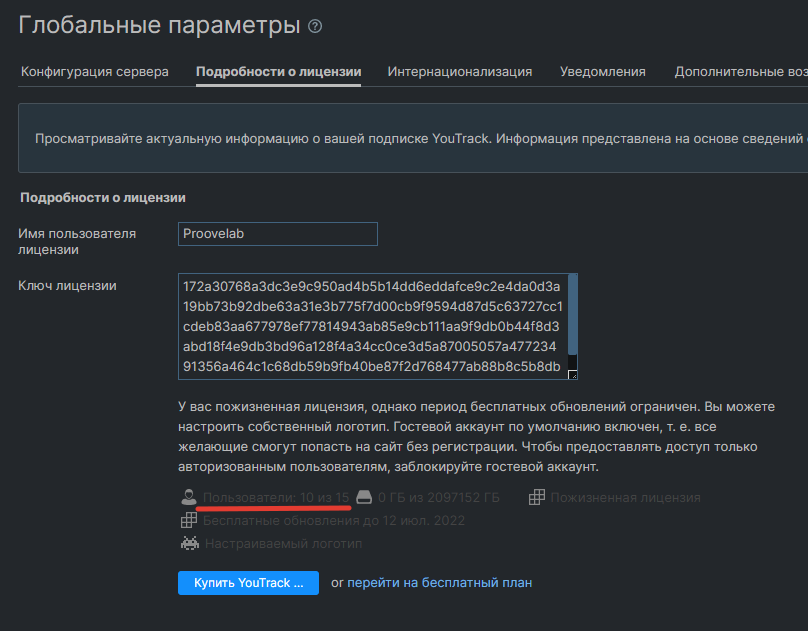Viewport: 808px width, 631px height.
Task: Click the help icon beside Глобальные параметры
Action: (x=315, y=27)
